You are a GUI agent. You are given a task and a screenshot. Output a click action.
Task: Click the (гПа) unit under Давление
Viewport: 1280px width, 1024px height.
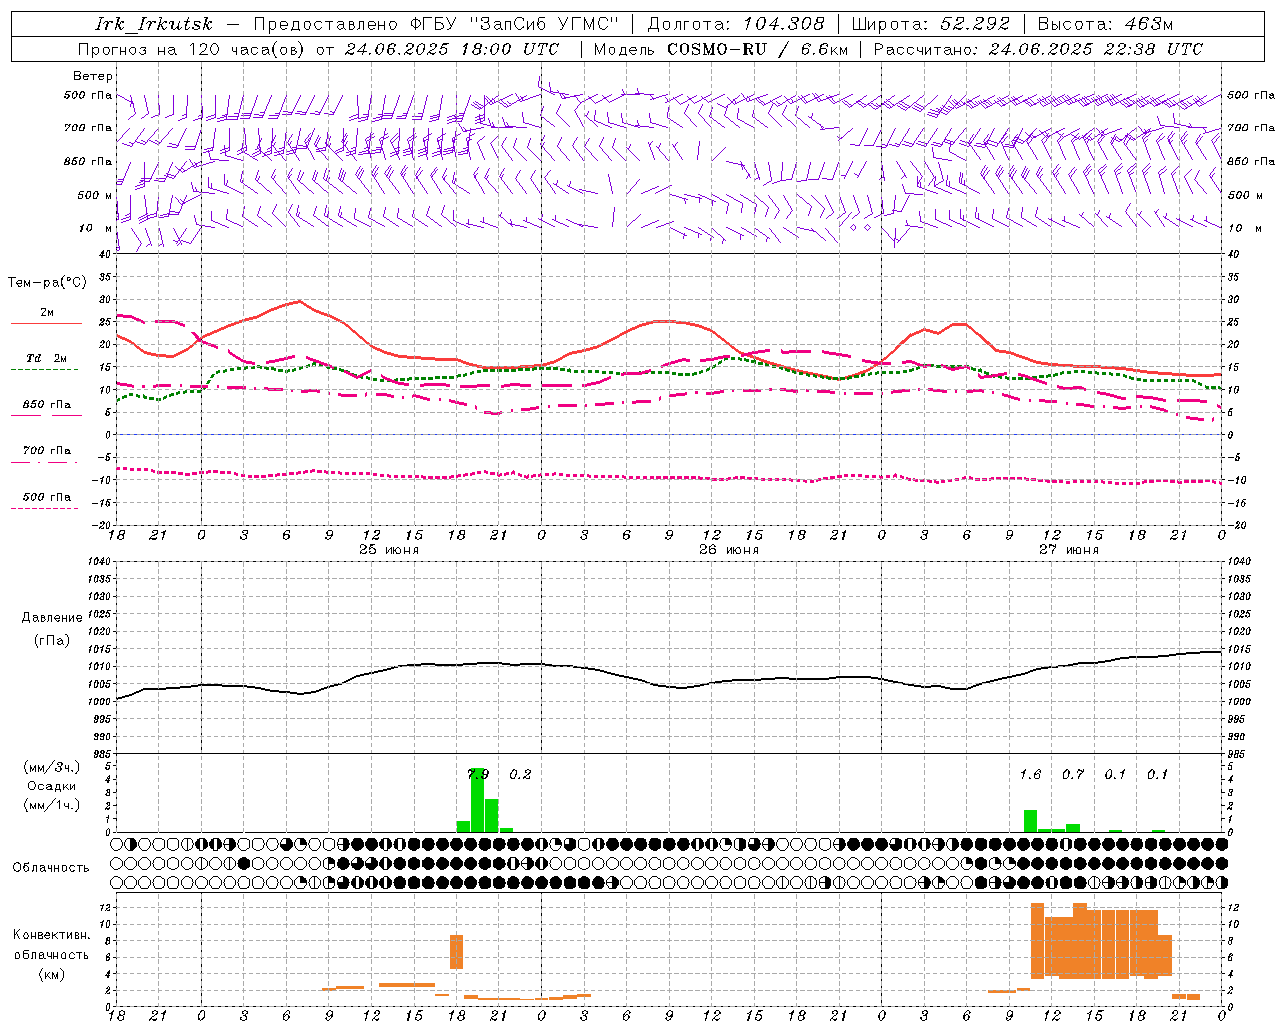point(52,641)
